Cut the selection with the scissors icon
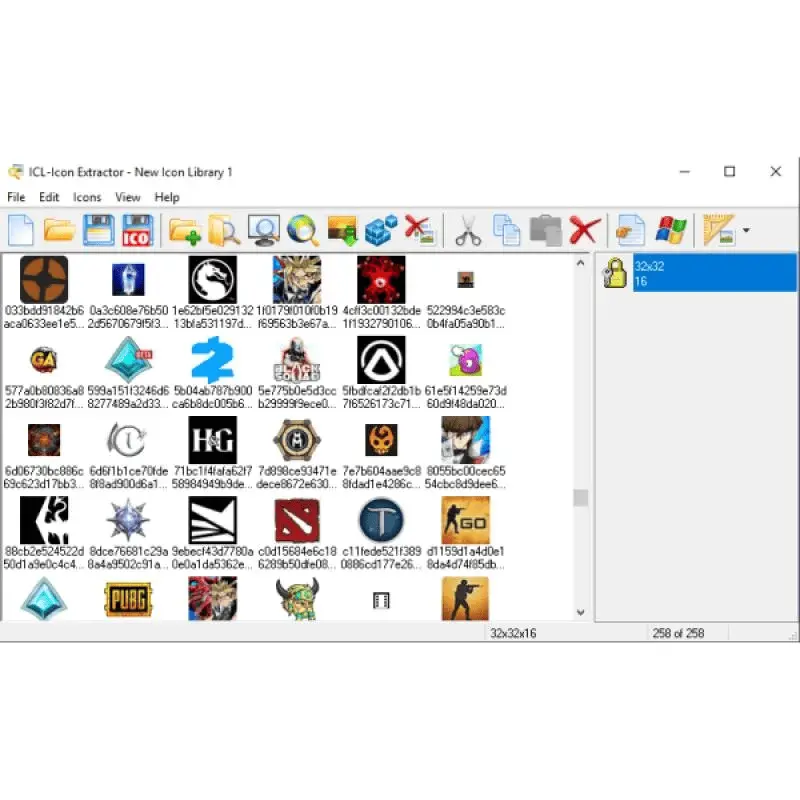Screen dimensions: 800x800 (468, 231)
